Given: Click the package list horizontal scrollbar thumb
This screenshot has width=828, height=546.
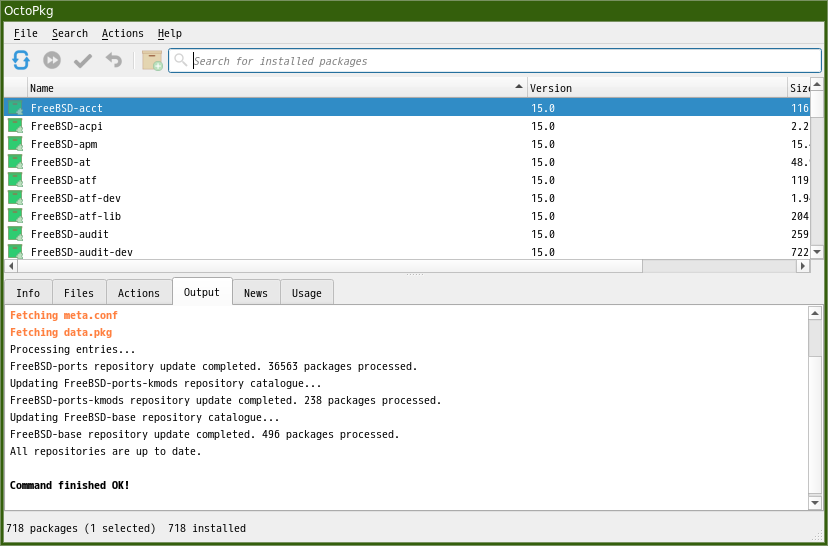Looking at the screenshot, I should pyautogui.click(x=330, y=266).
